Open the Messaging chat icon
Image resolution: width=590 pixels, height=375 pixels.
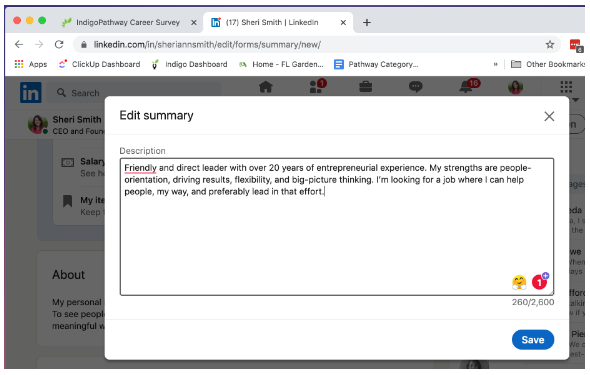click(415, 87)
